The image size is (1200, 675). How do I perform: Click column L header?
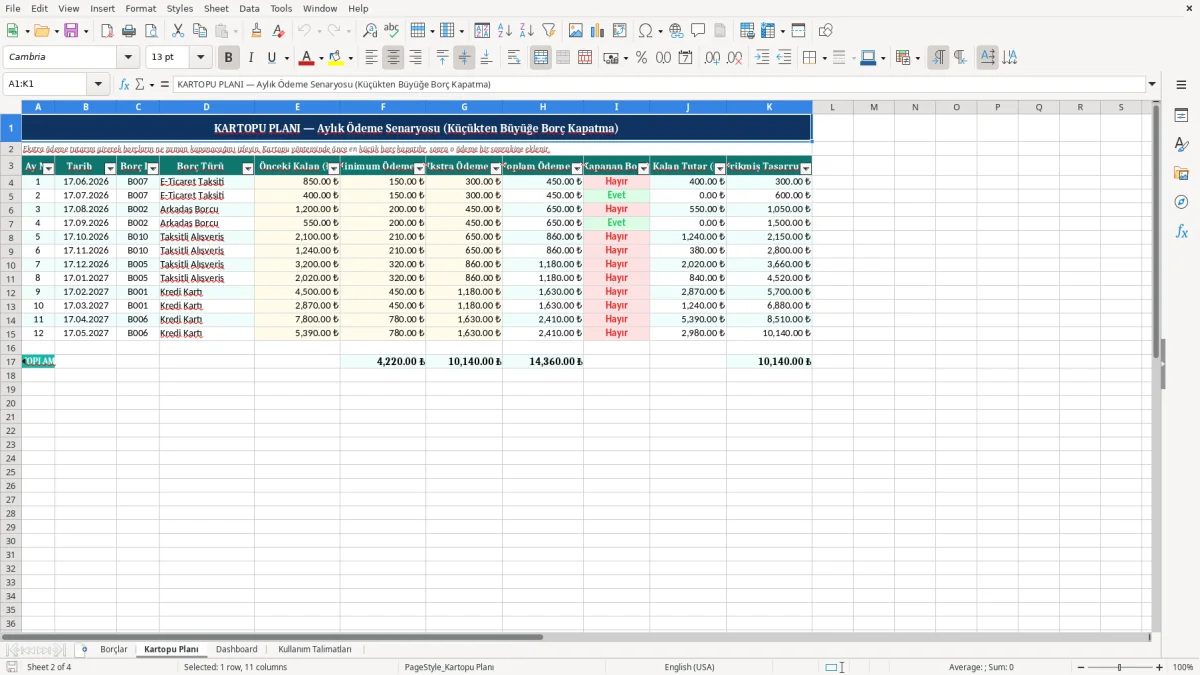[832, 107]
